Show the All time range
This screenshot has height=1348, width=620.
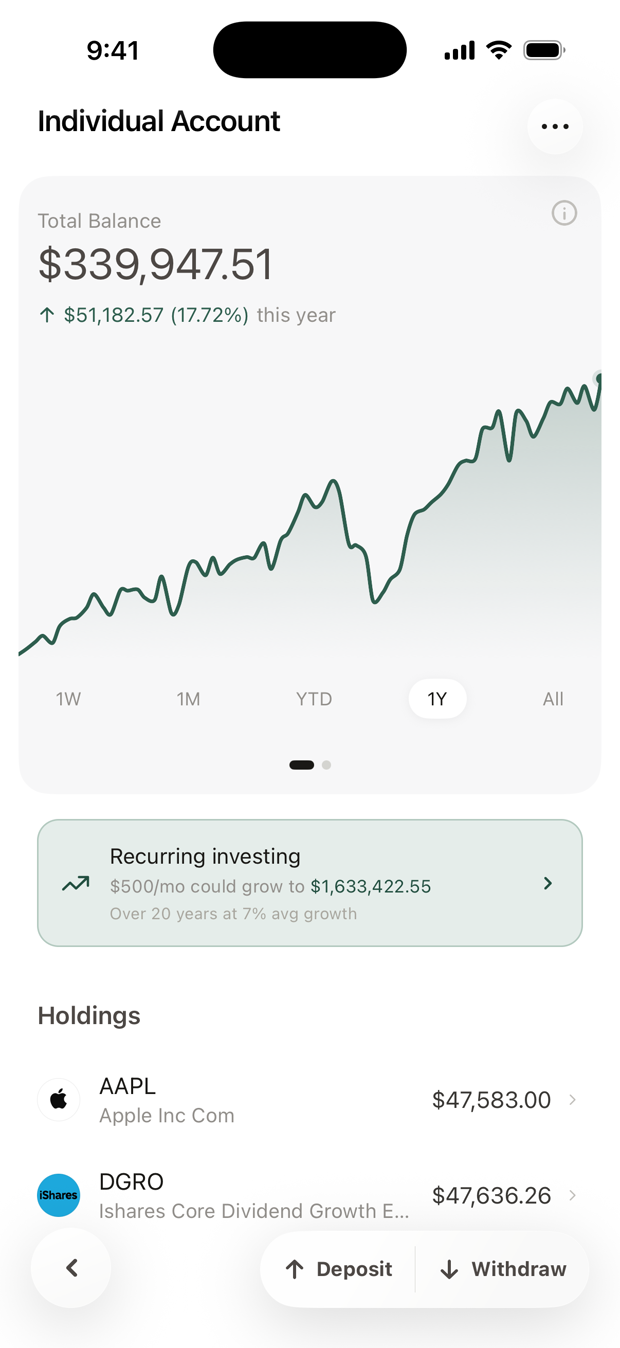(553, 699)
